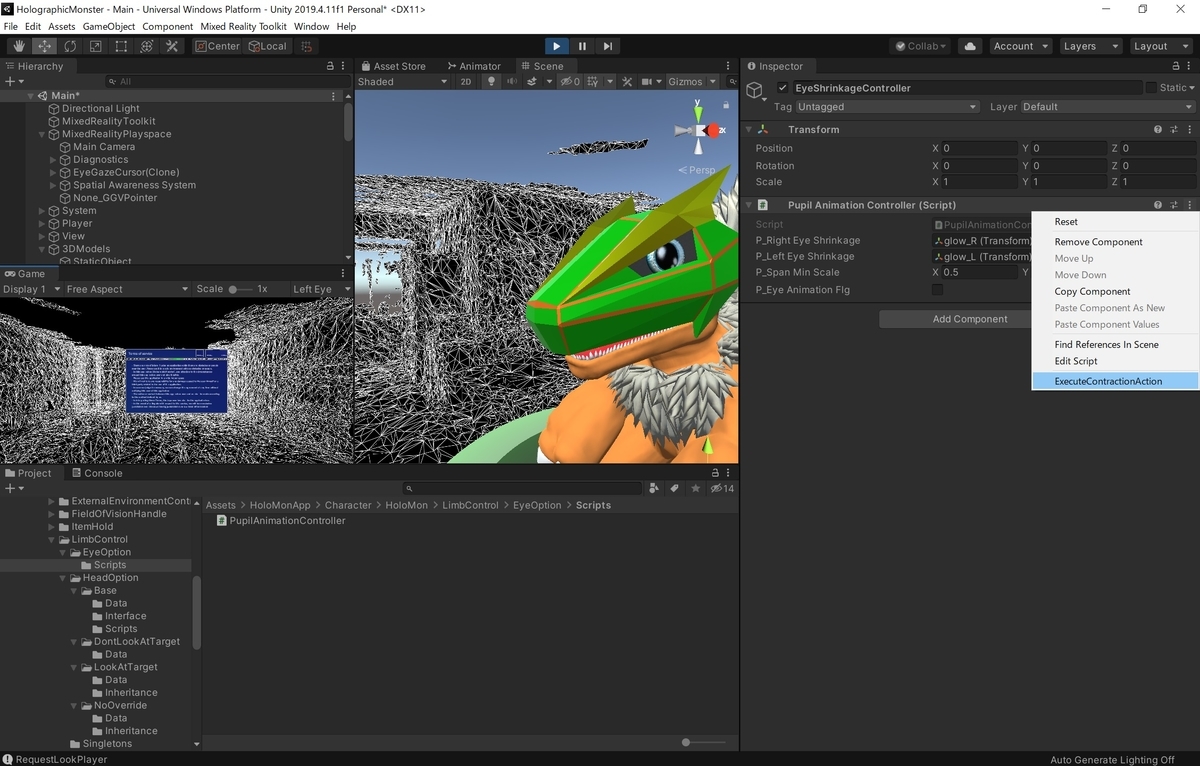Click search by label icon in Project

coord(675,488)
